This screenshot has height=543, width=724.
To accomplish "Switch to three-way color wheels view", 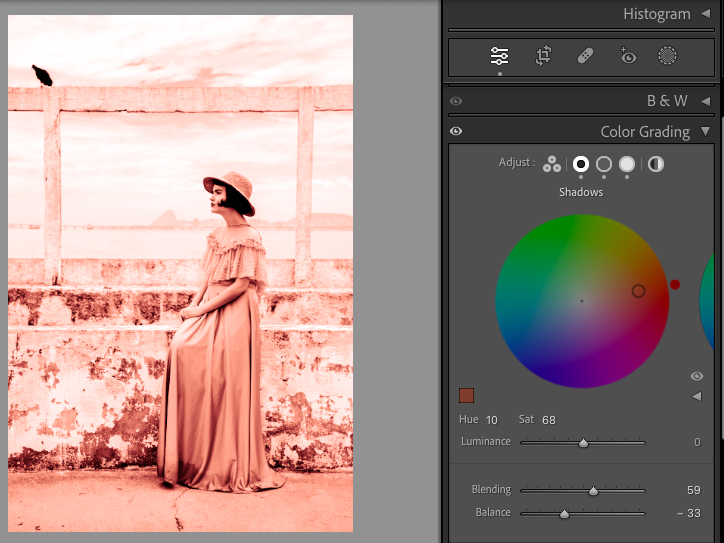I will coord(552,163).
